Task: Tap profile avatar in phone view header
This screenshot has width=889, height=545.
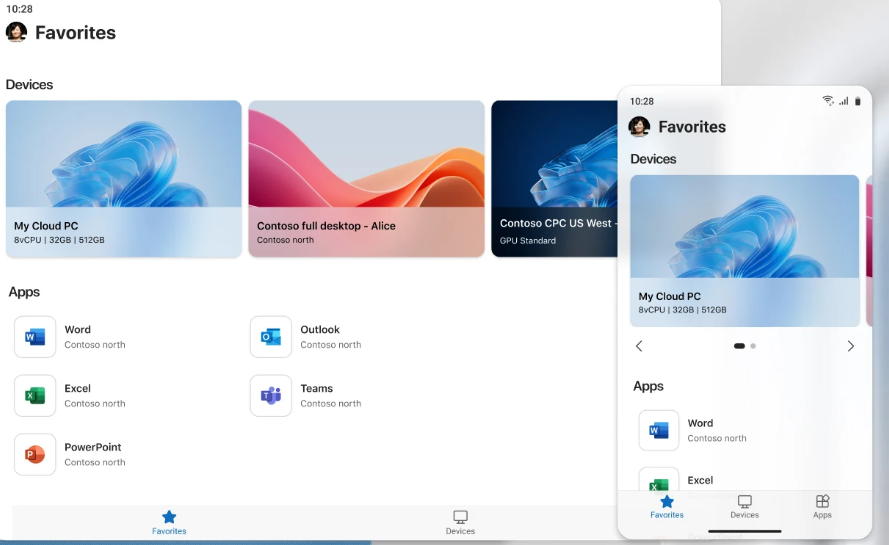Action: click(639, 126)
